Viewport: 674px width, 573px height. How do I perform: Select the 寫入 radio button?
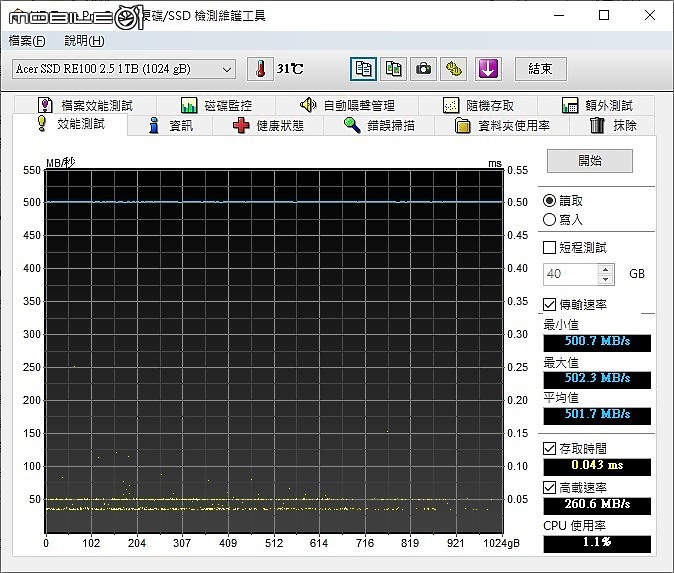click(549, 220)
